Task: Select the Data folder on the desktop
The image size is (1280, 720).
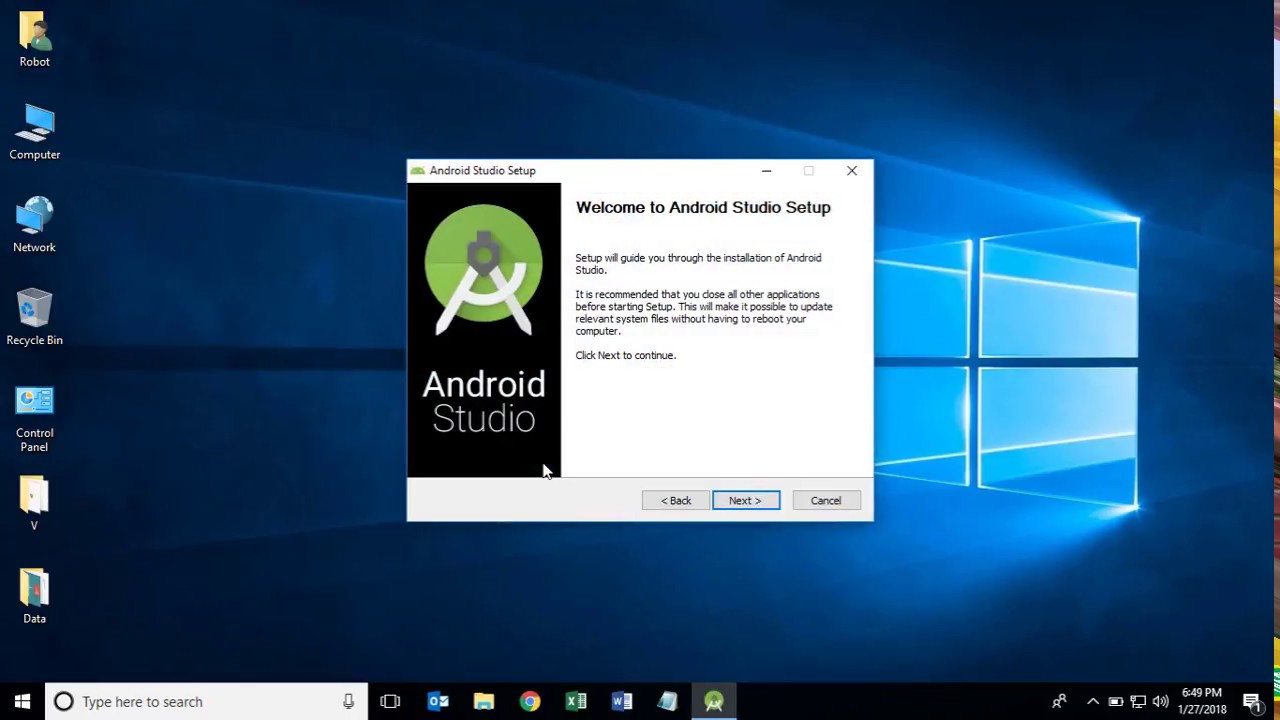Action: tap(35, 597)
